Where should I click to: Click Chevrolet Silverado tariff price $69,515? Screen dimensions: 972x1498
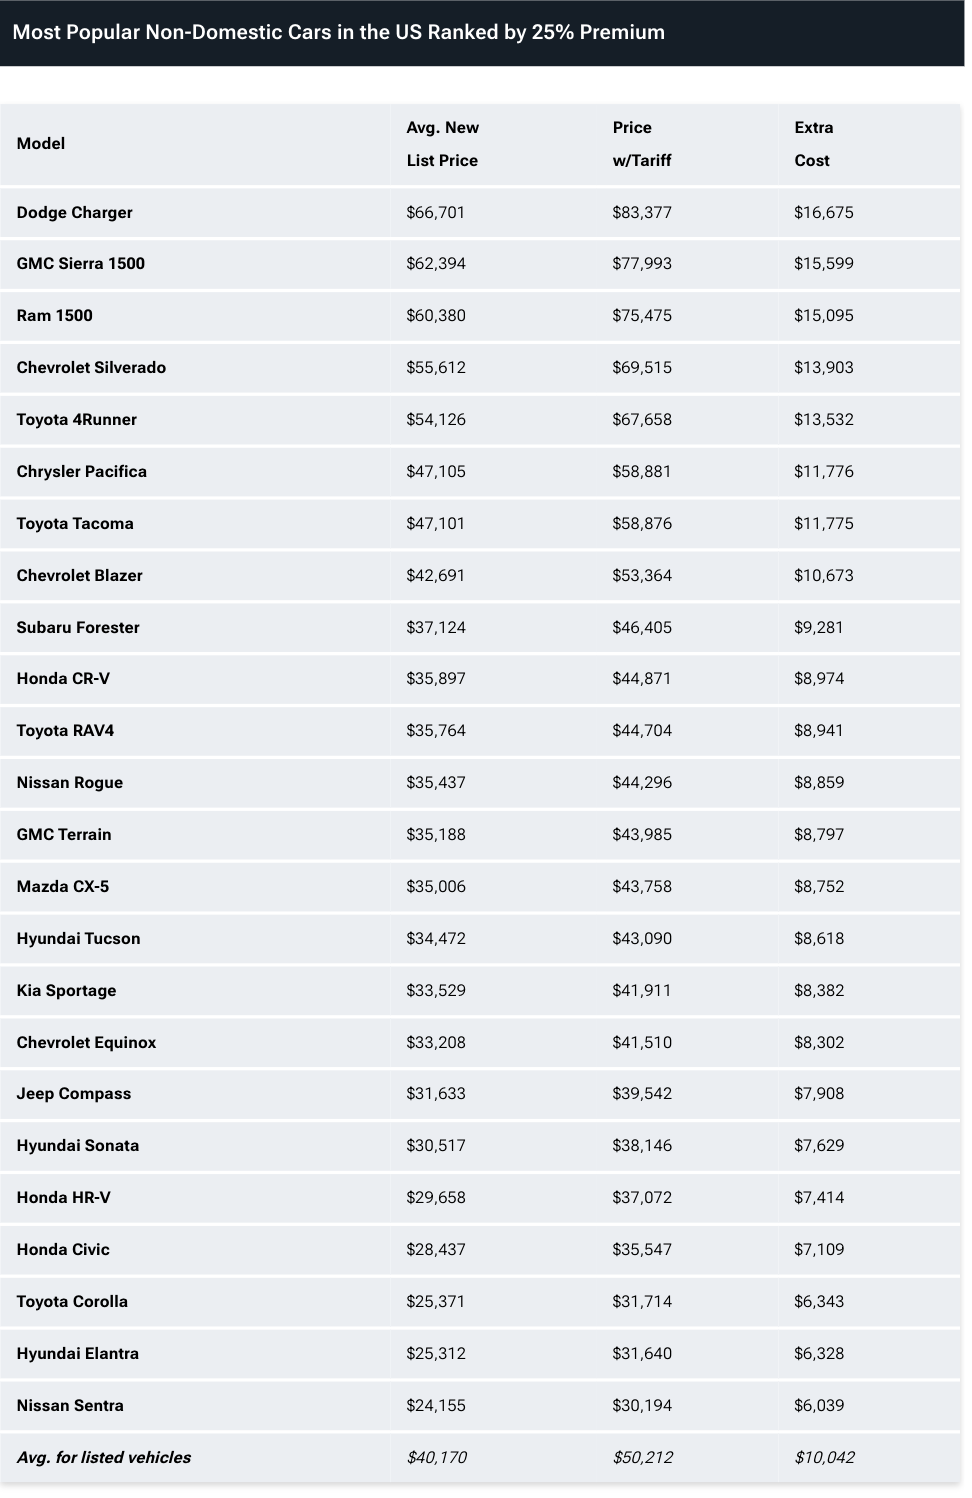tap(642, 367)
